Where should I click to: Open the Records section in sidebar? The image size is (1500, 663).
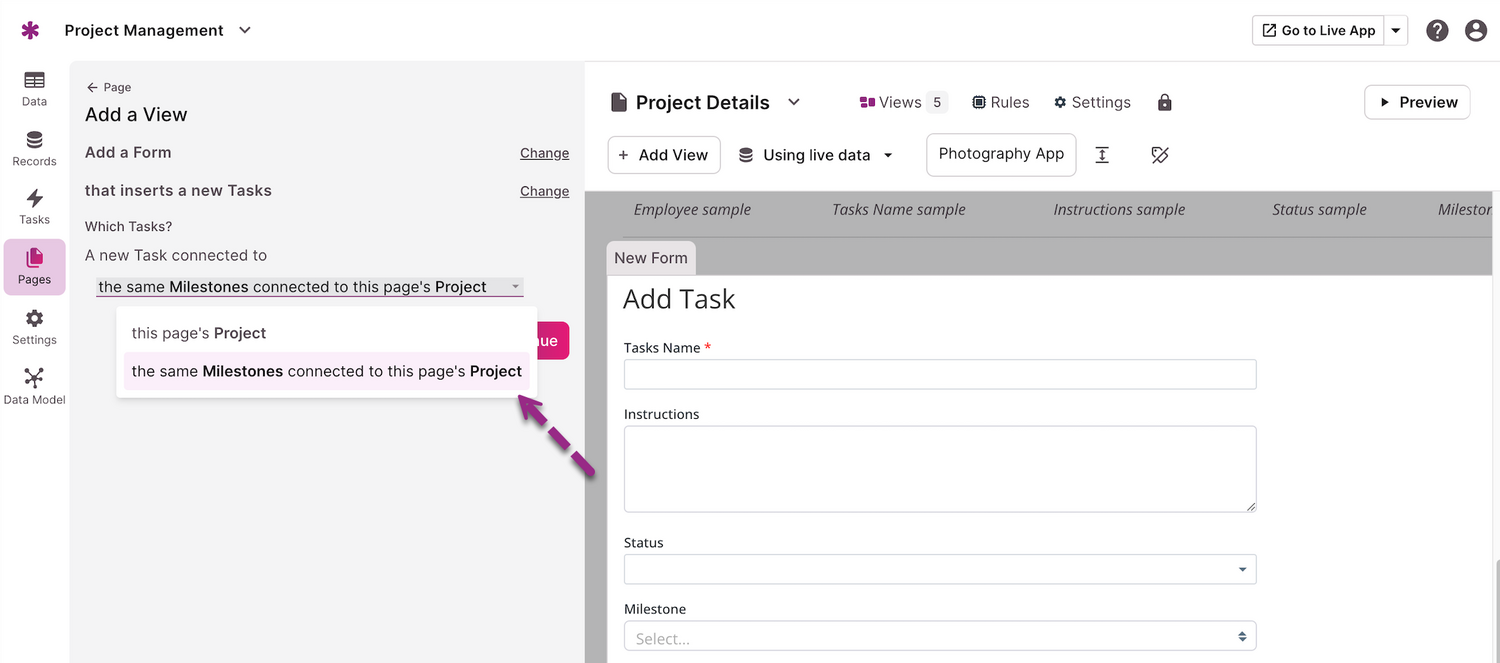[34, 148]
